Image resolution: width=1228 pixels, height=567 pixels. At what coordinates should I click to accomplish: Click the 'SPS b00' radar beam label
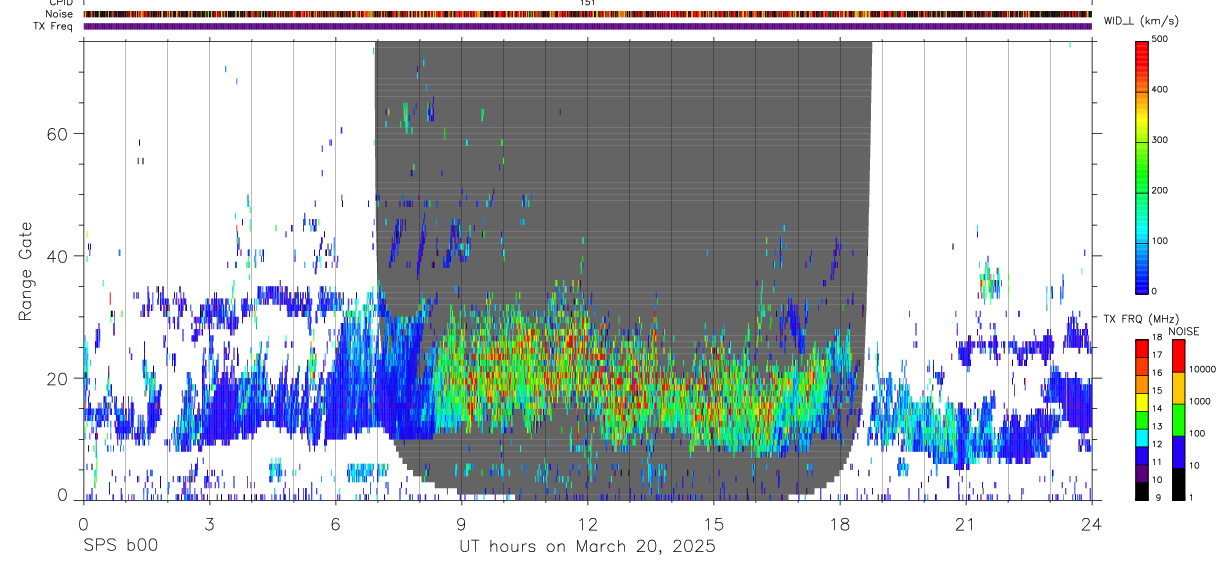point(120,547)
